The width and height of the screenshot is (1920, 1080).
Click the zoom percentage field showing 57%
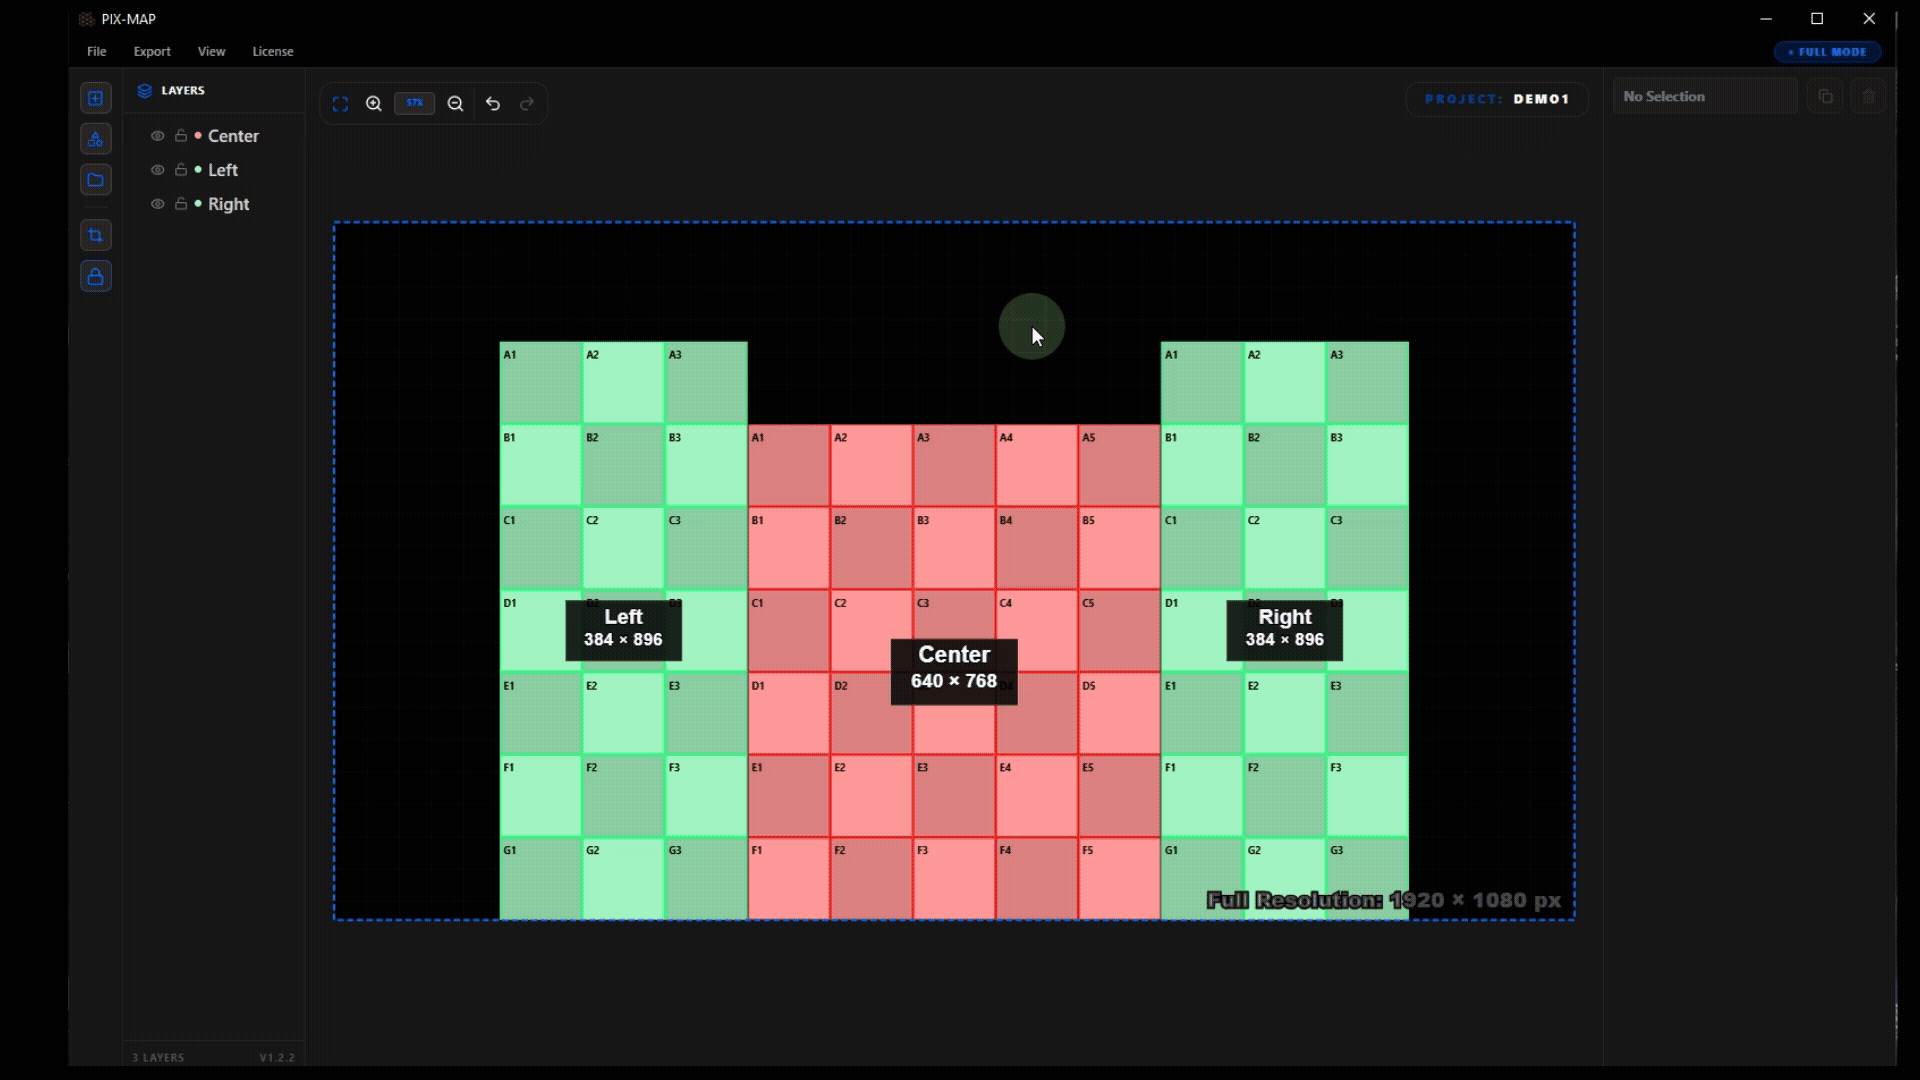pos(414,103)
